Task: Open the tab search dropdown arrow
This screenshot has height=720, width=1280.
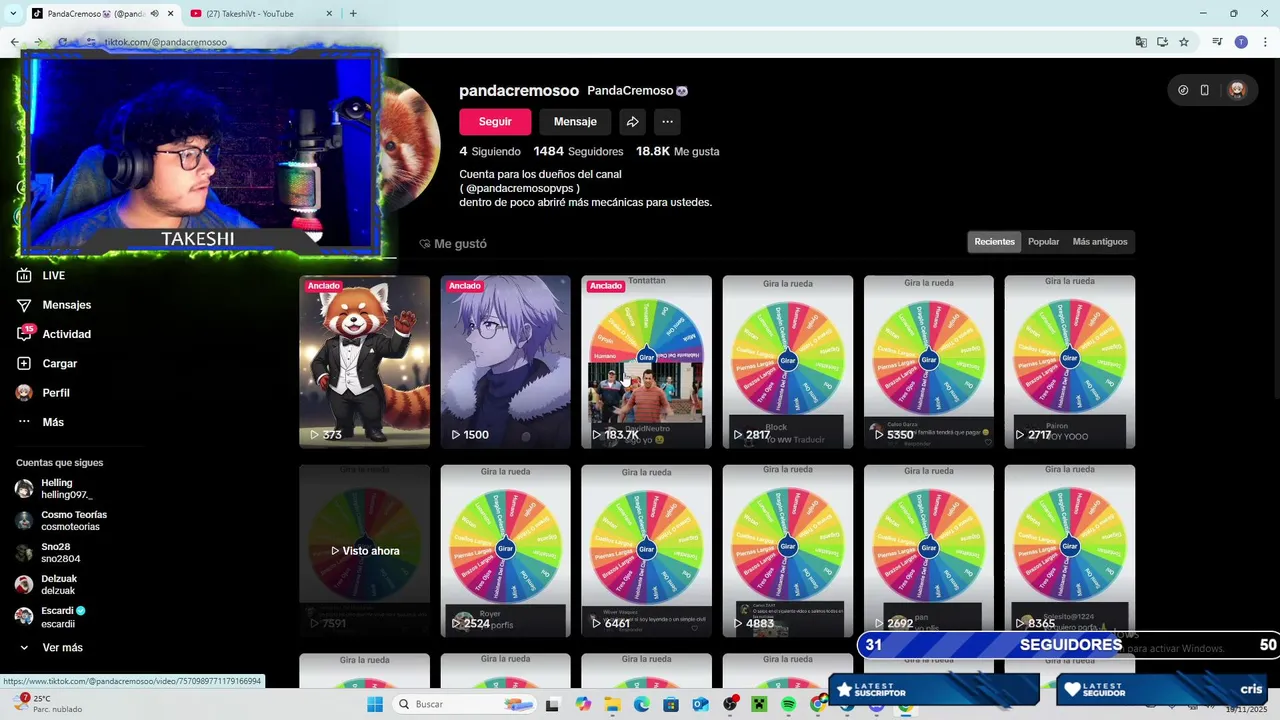Action: pos(13,13)
